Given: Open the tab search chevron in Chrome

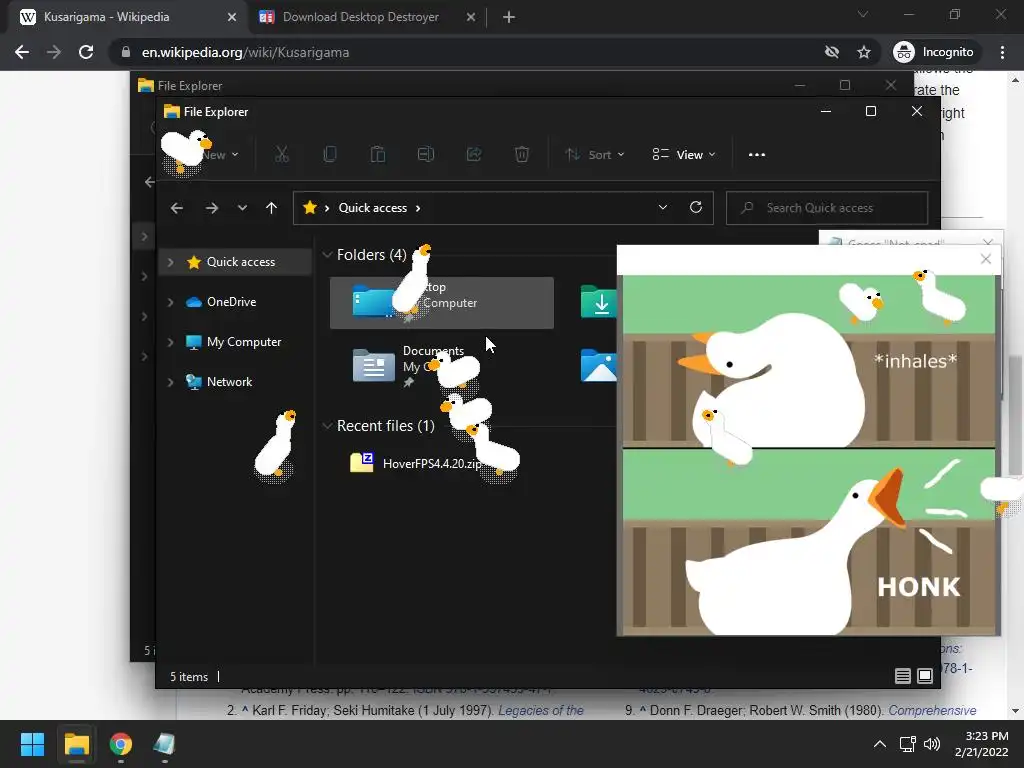Looking at the screenshot, I should click(863, 14).
